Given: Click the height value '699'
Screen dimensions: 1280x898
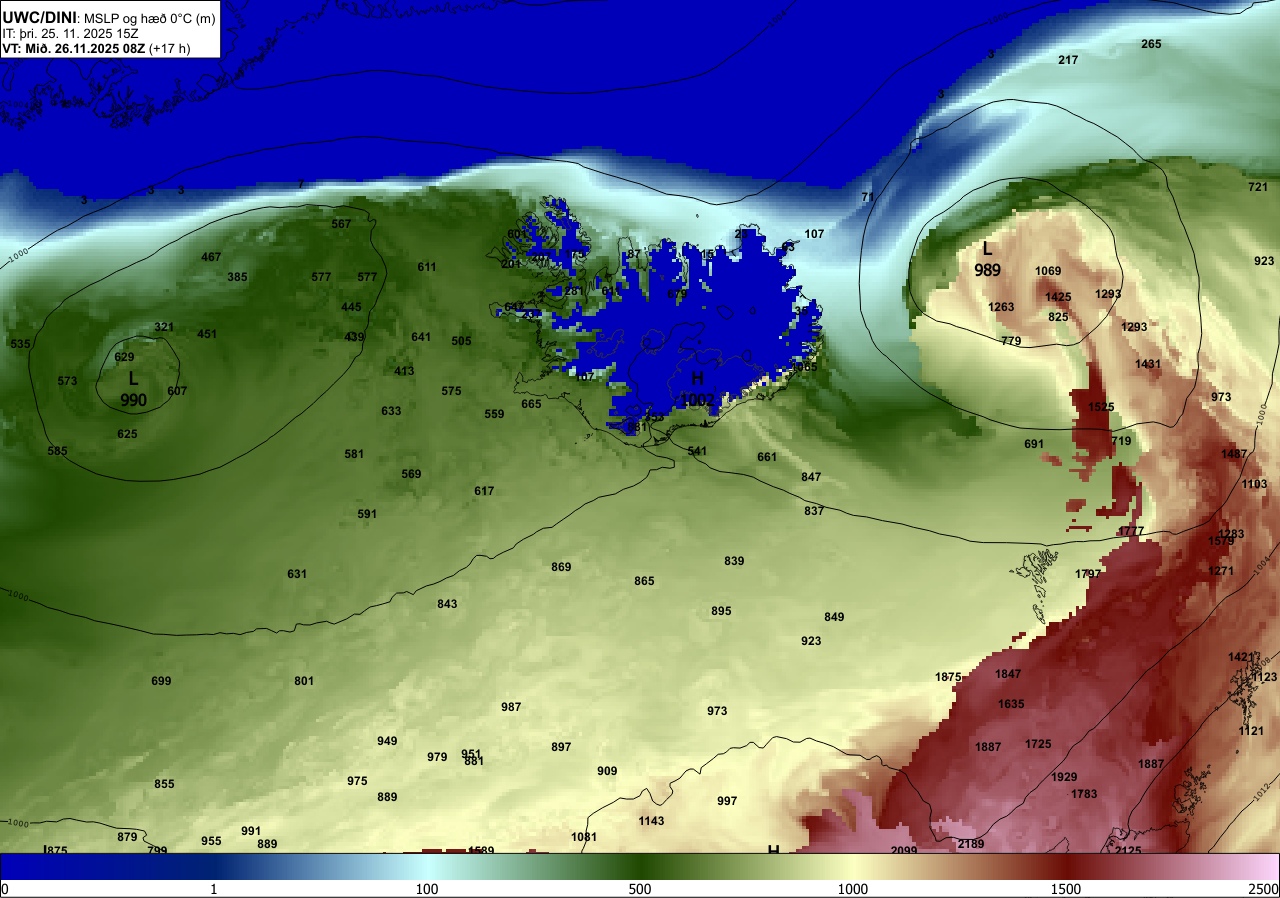Looking at the screenshot, I should pos(161,681).
